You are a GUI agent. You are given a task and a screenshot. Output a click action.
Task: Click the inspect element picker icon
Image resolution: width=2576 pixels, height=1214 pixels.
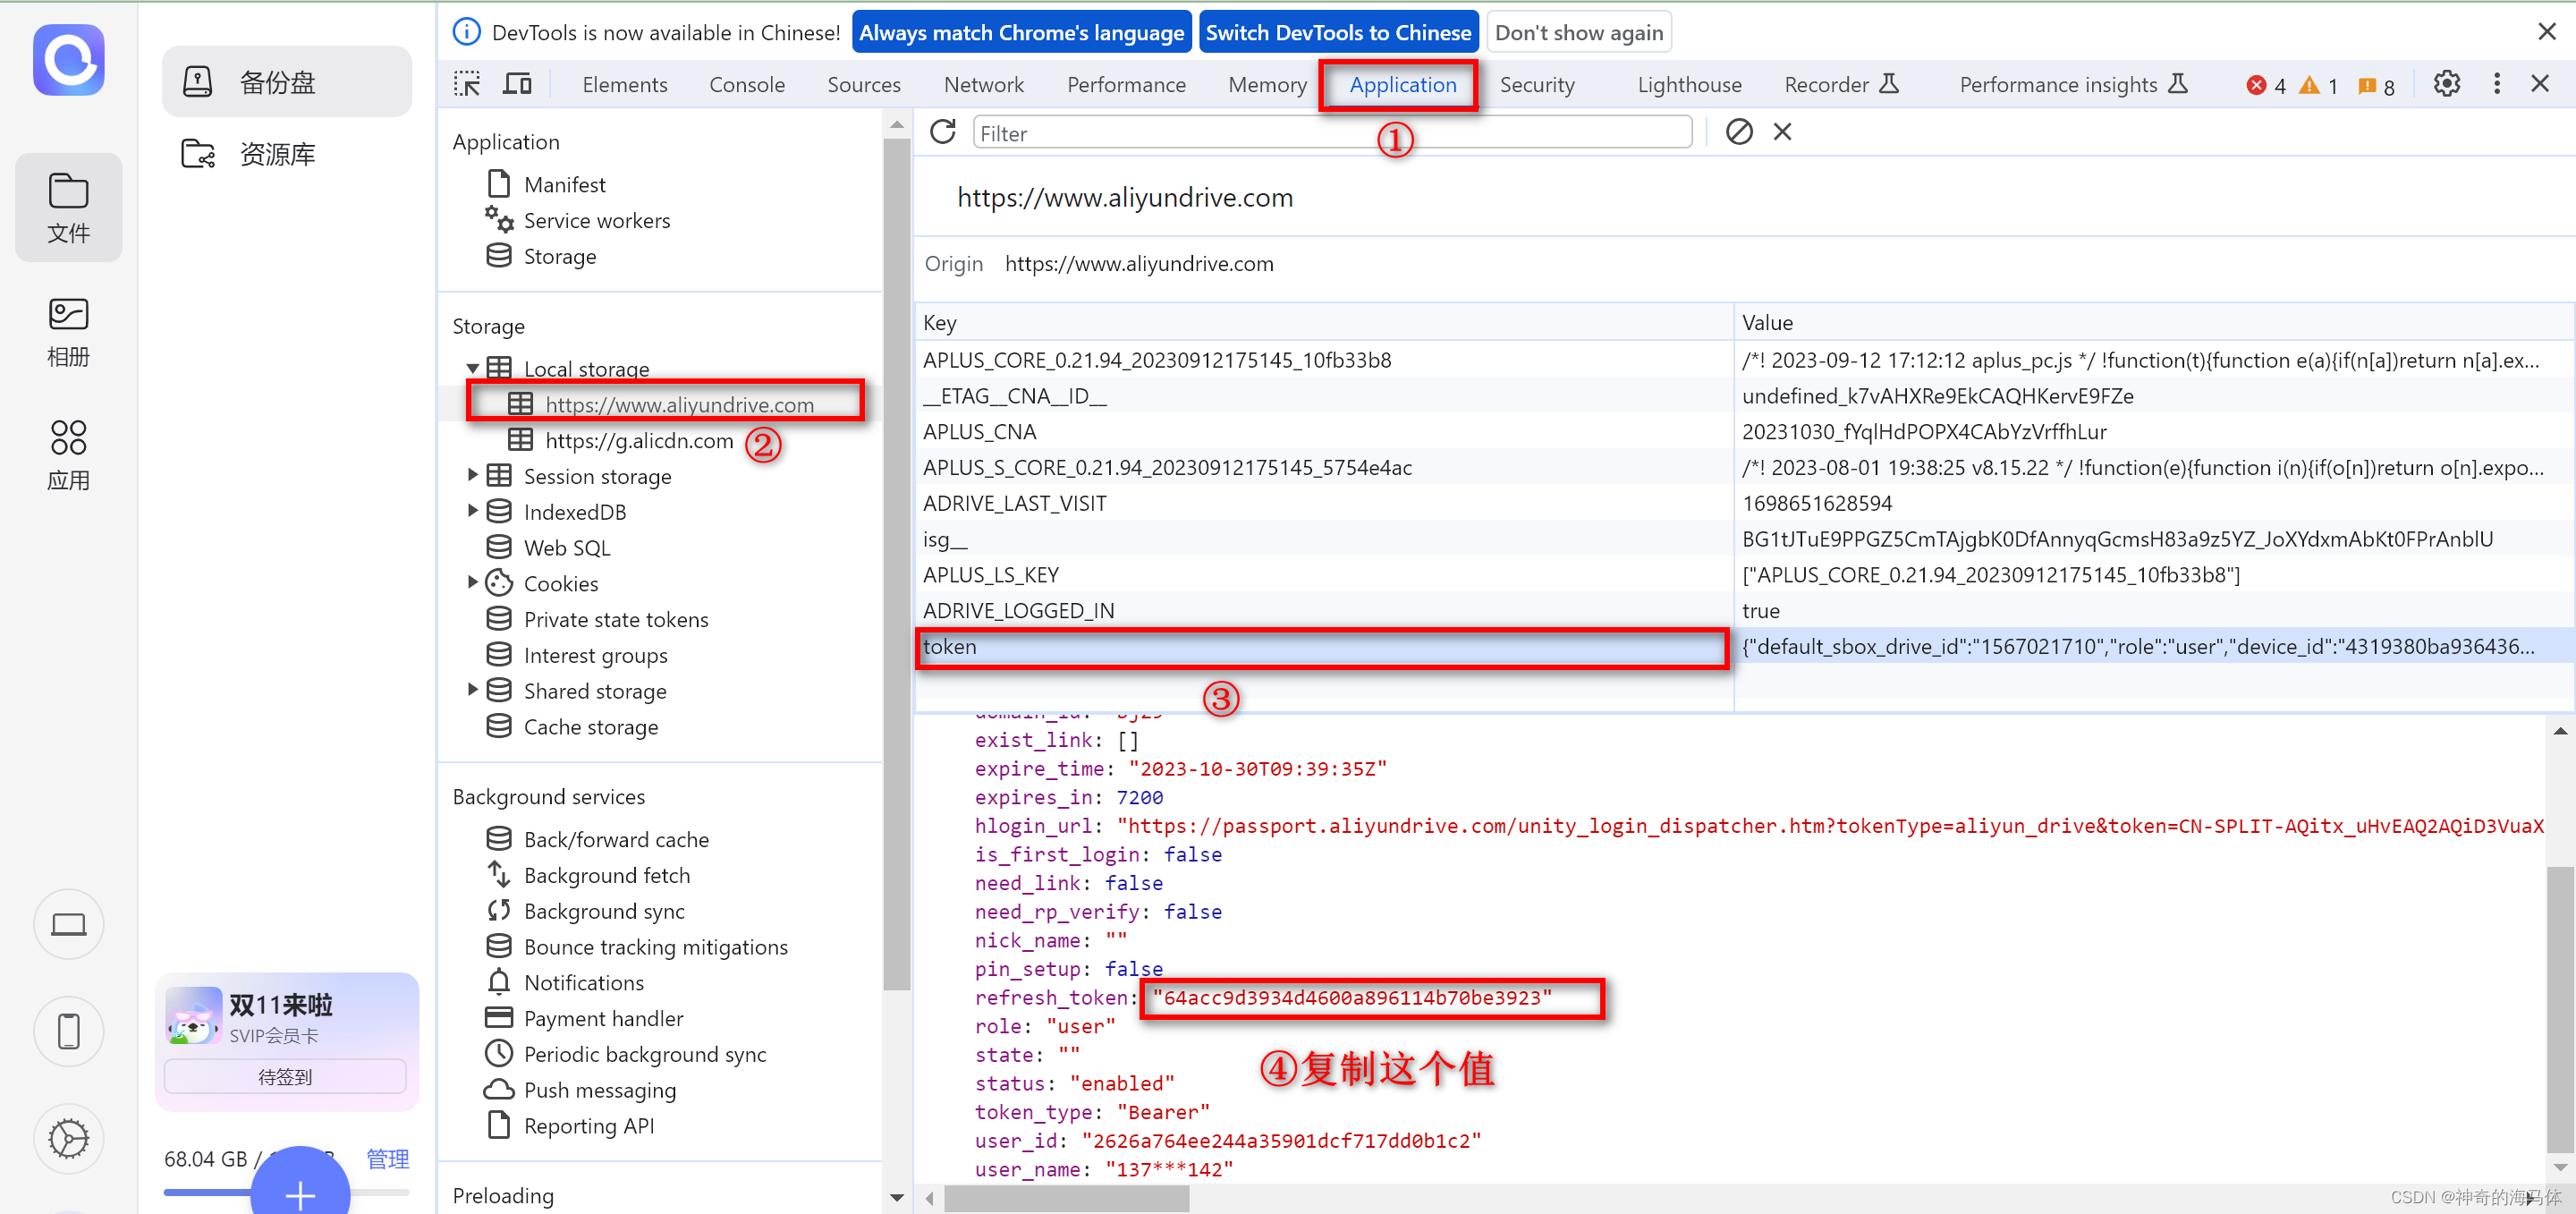point(466,84)
